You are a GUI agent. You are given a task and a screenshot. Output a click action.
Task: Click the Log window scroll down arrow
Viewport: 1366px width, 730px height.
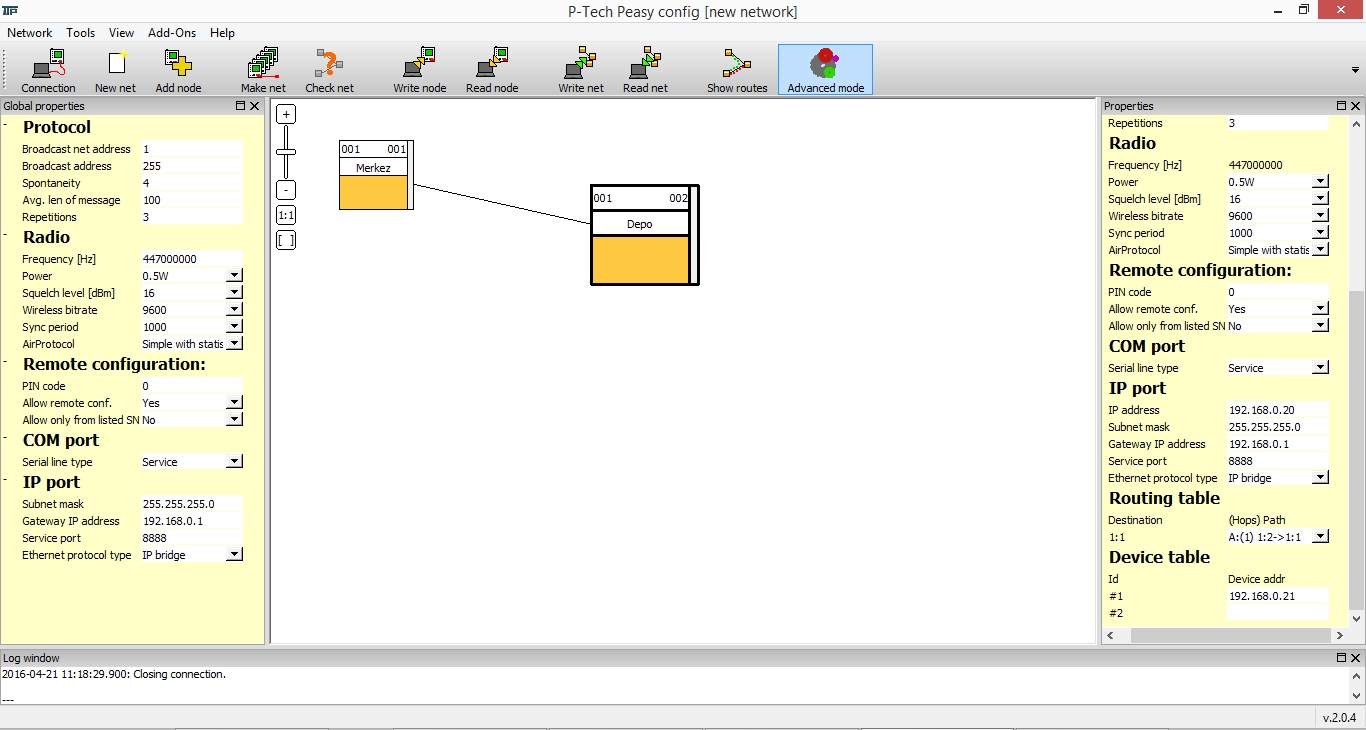coord(1357,696)
